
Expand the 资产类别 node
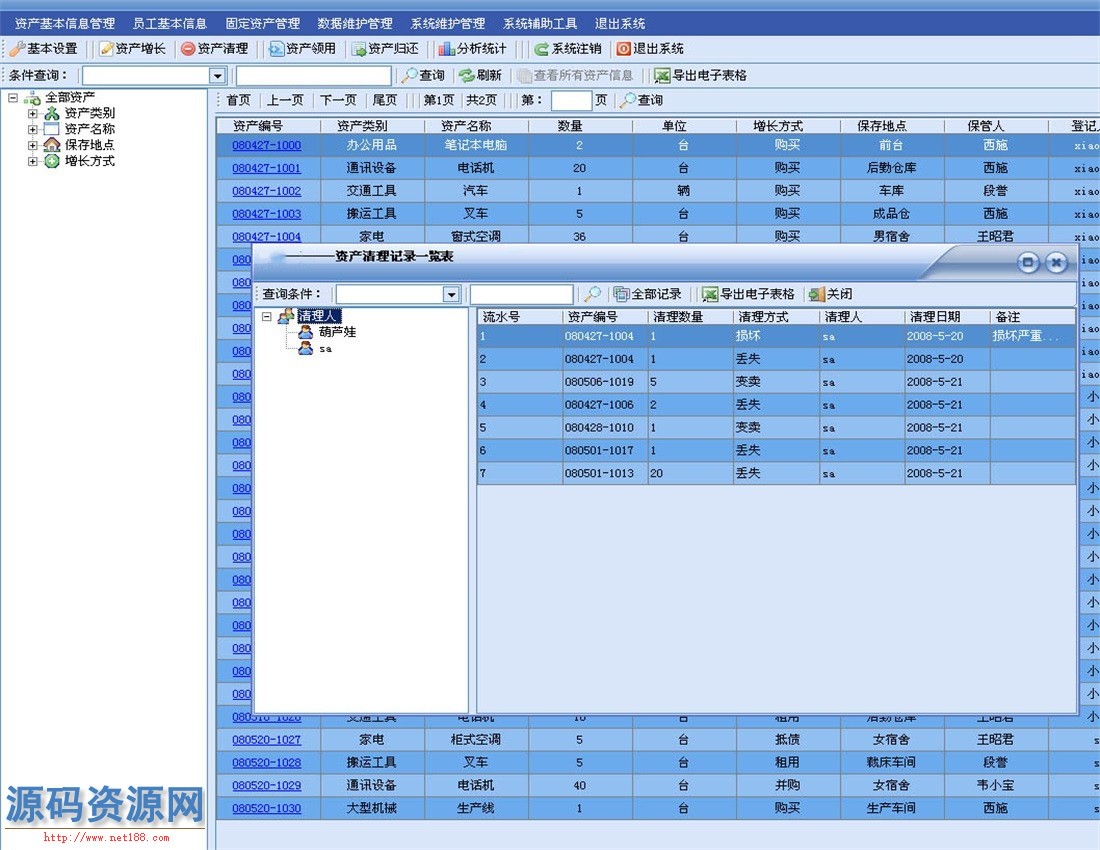click(32, 113)
